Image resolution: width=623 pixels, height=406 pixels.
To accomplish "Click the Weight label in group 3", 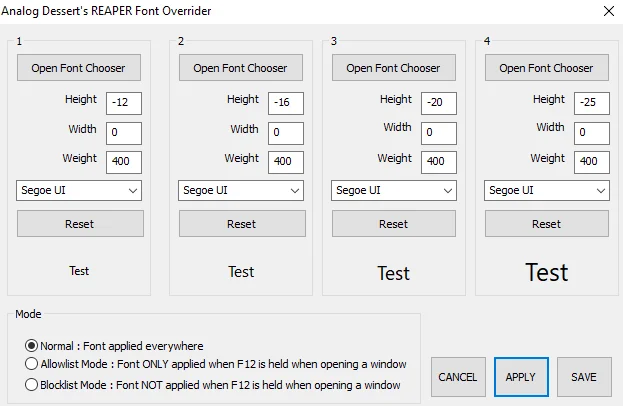I will pos(395,158).
